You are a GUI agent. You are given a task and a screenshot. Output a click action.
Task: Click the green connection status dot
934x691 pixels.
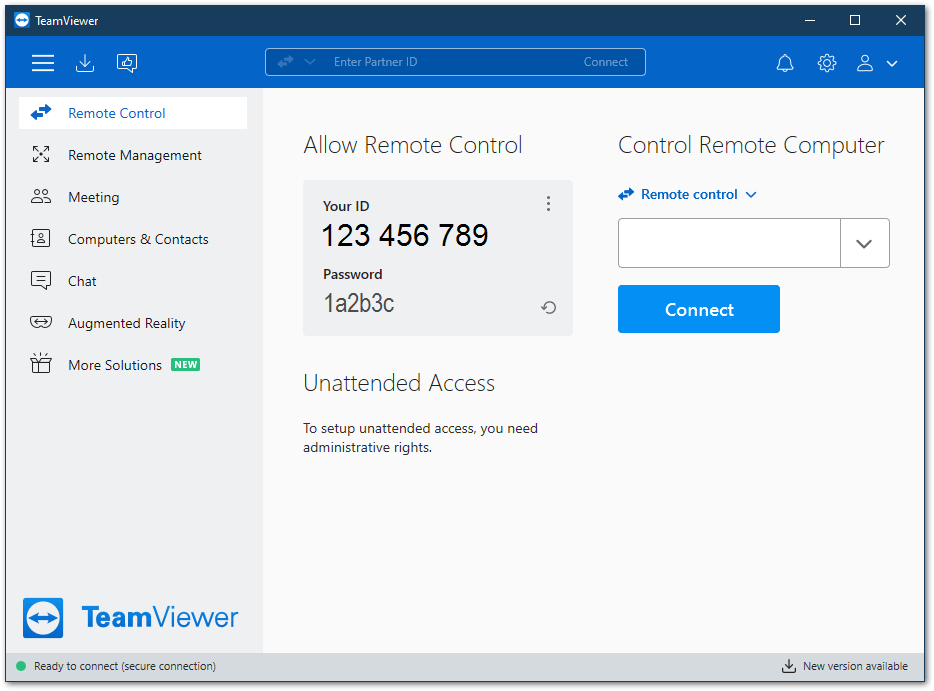[21, 666]
